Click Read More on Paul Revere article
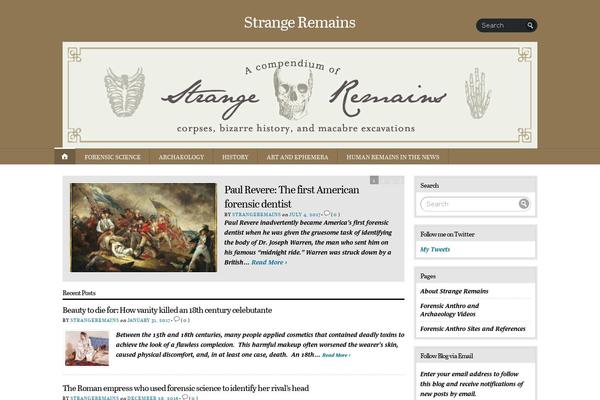 click(269, 262)
